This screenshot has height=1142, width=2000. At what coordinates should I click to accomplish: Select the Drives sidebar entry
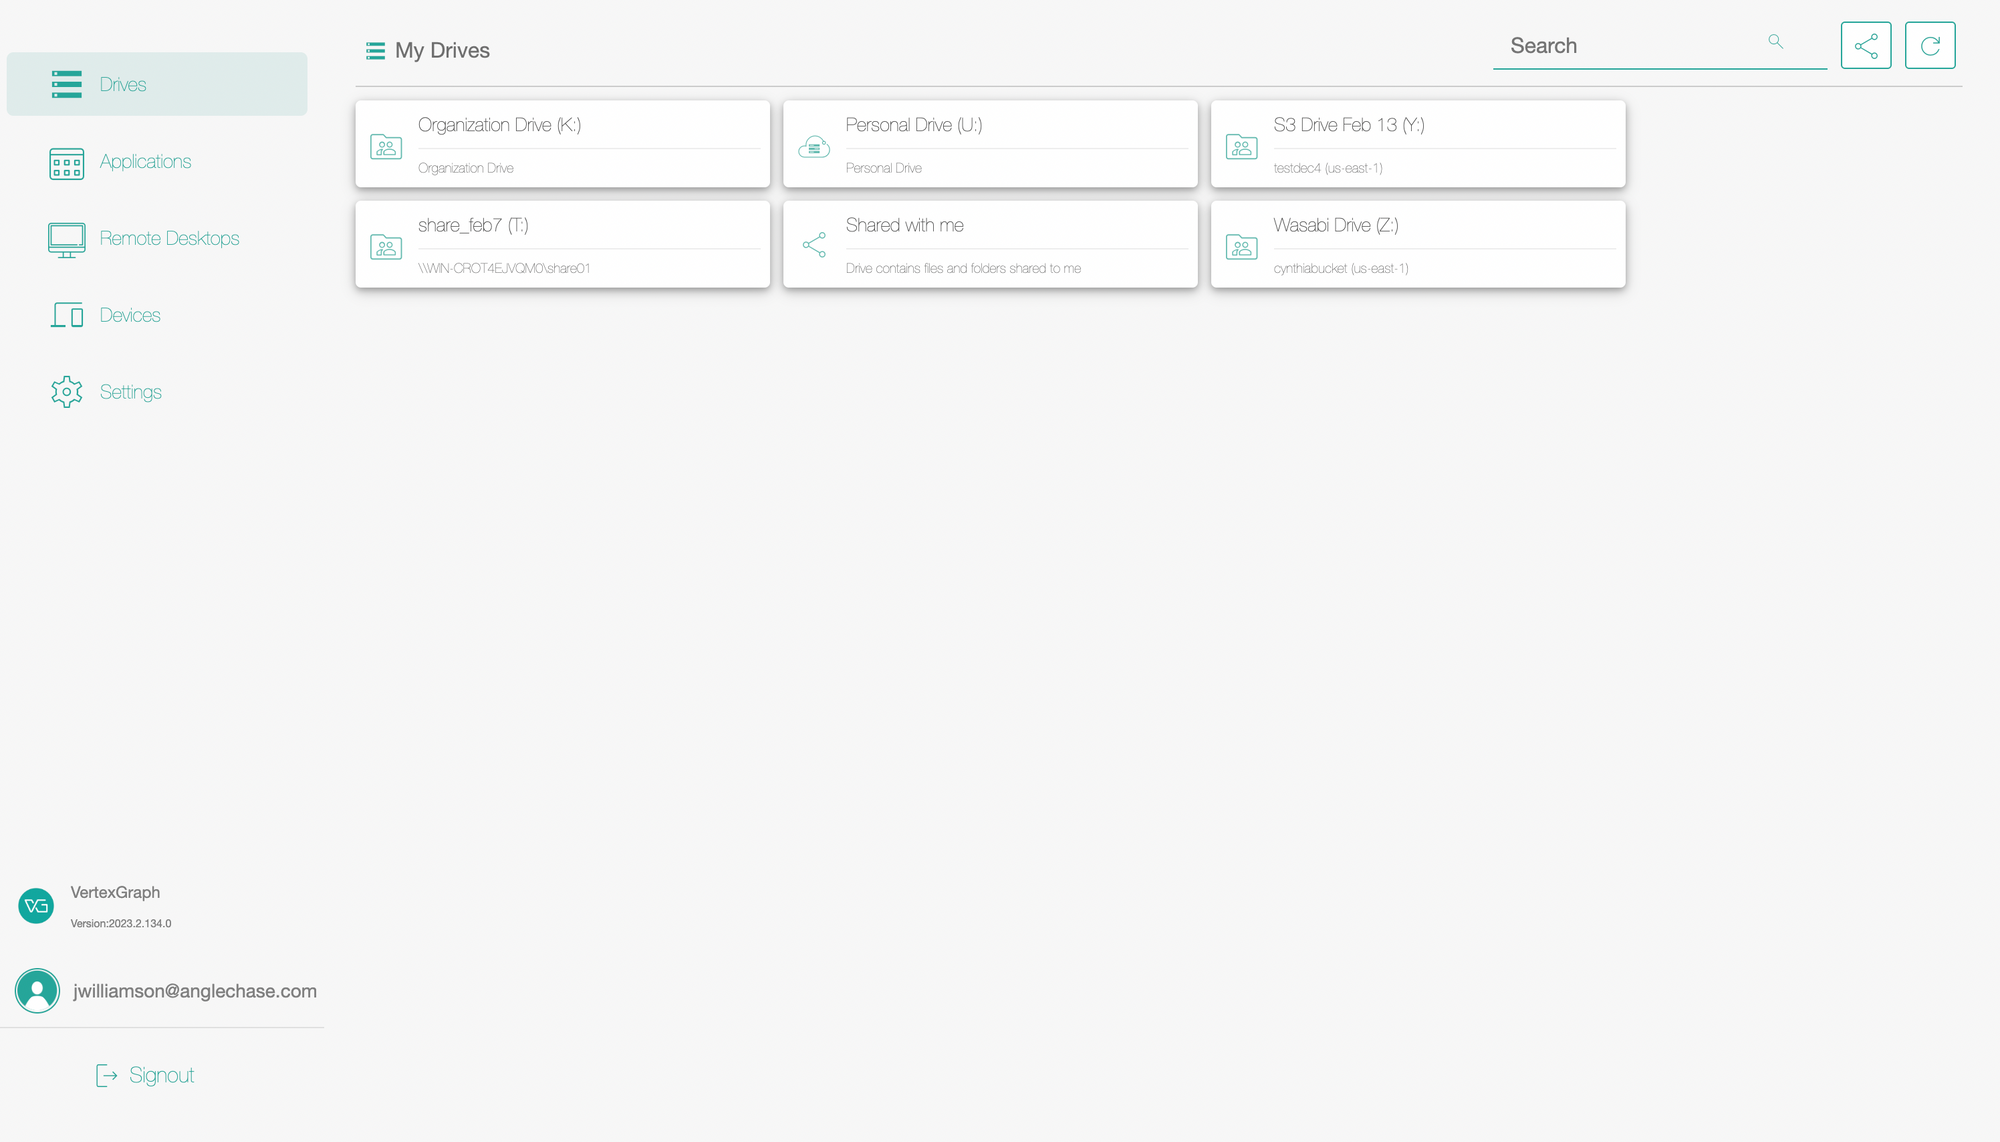pyautogui.click(x=122, y=84)
